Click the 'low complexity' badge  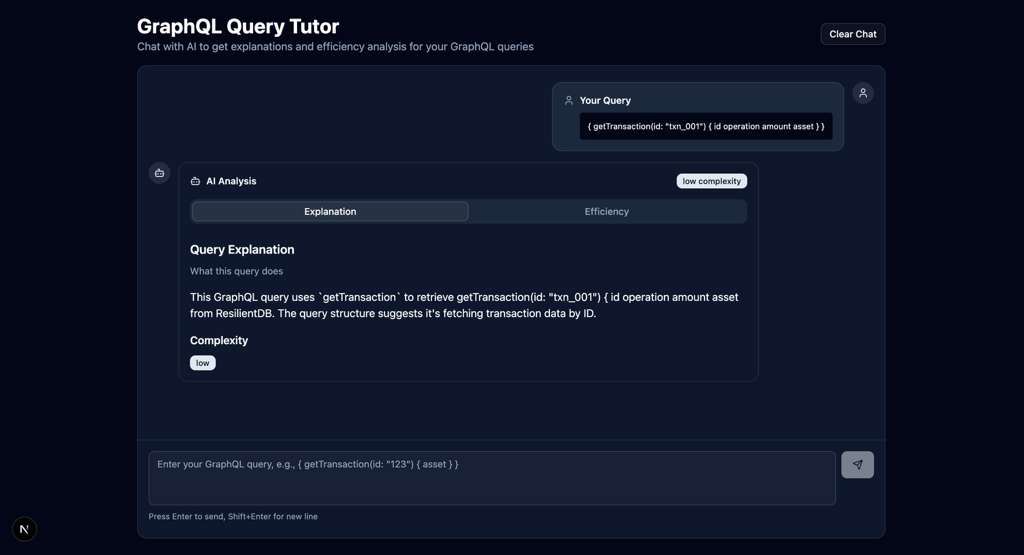click(x=711, y=181)
